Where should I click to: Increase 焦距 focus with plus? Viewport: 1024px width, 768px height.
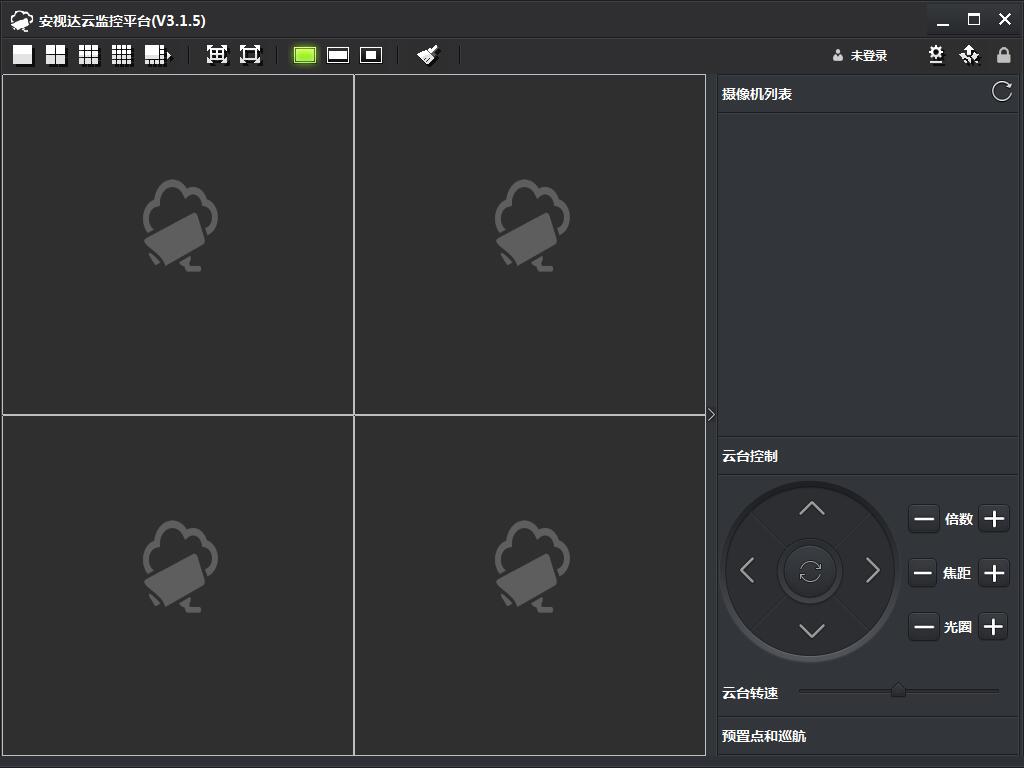(994, 573)
